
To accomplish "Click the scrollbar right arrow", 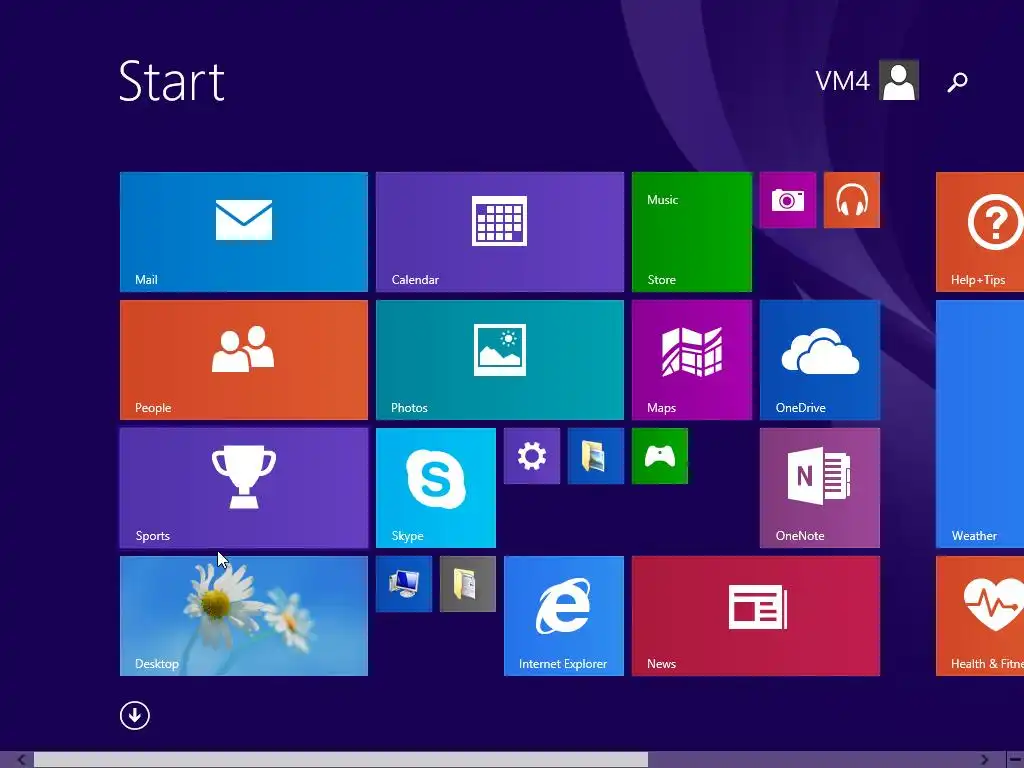I will coord(985,760).
